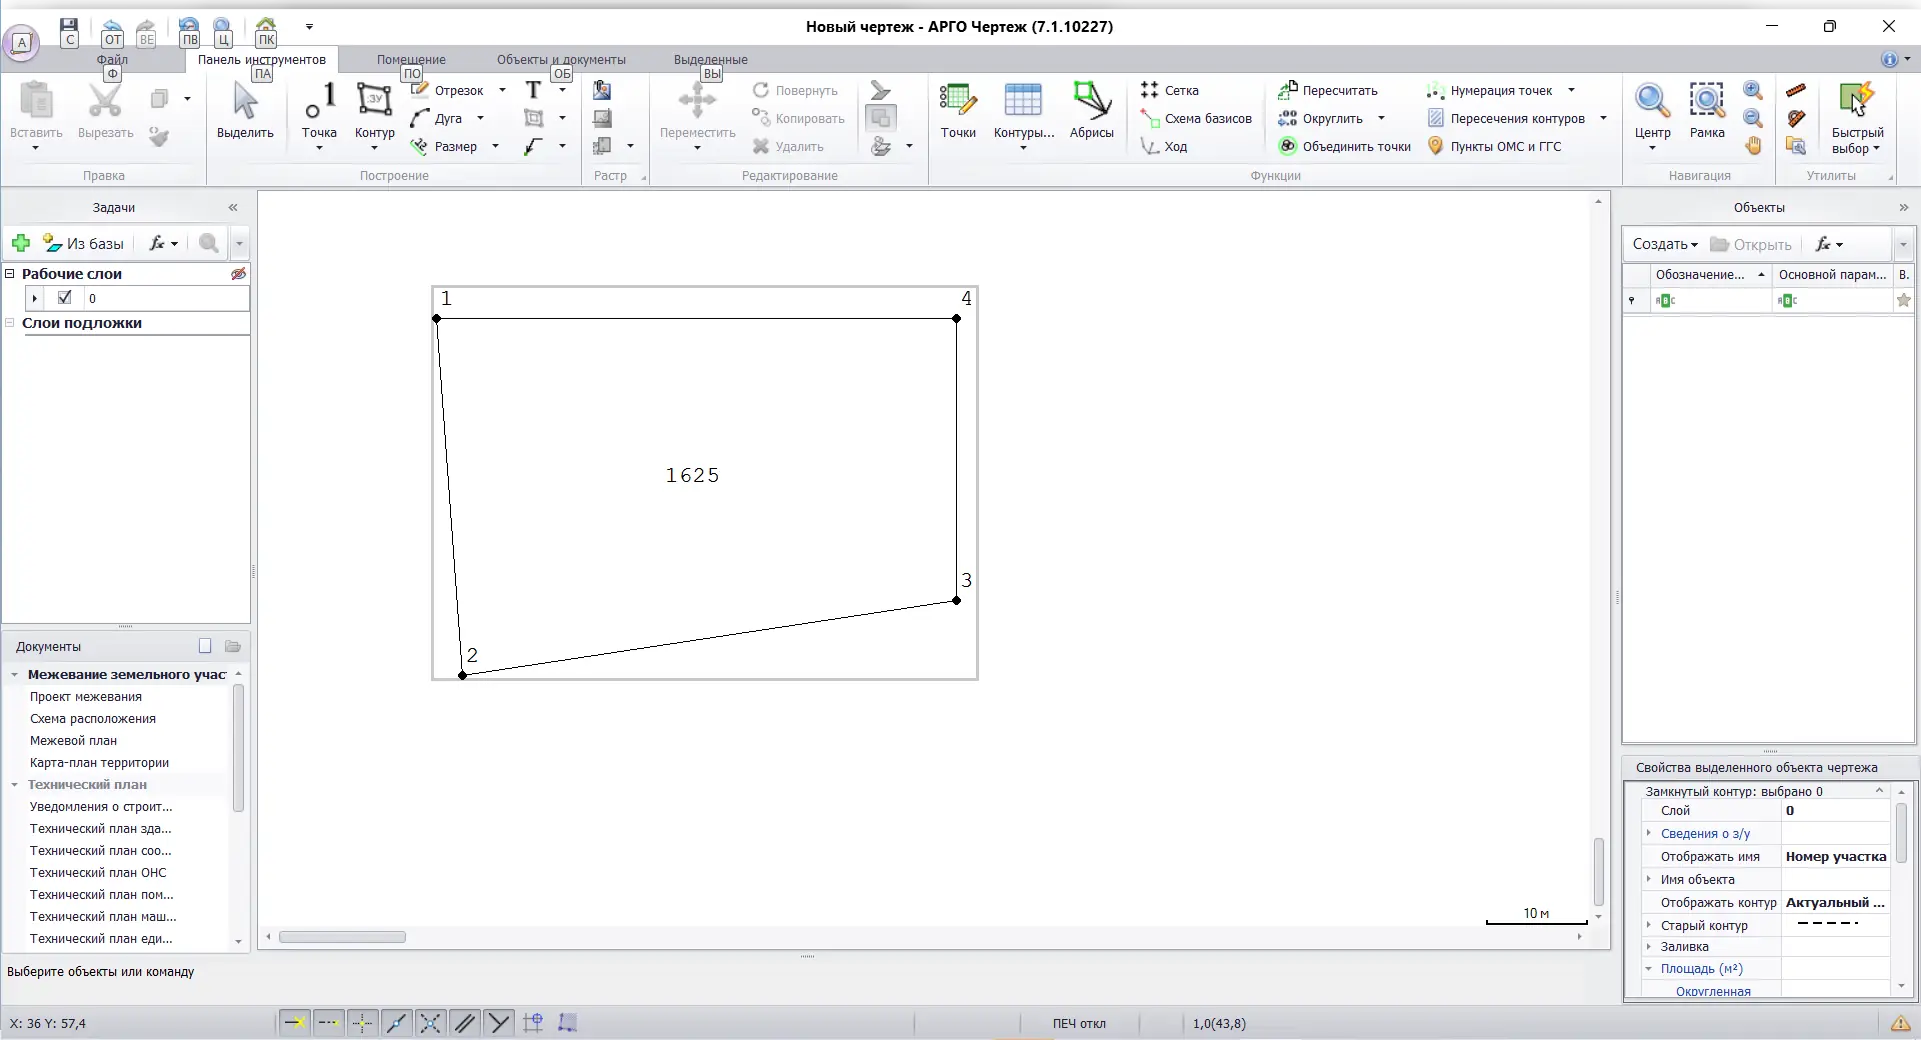Image resolution: width=1921 pixels, height=1040 pixels.
Task: Toggle midpoint snap in status bar
Action: pos(396,1022)
